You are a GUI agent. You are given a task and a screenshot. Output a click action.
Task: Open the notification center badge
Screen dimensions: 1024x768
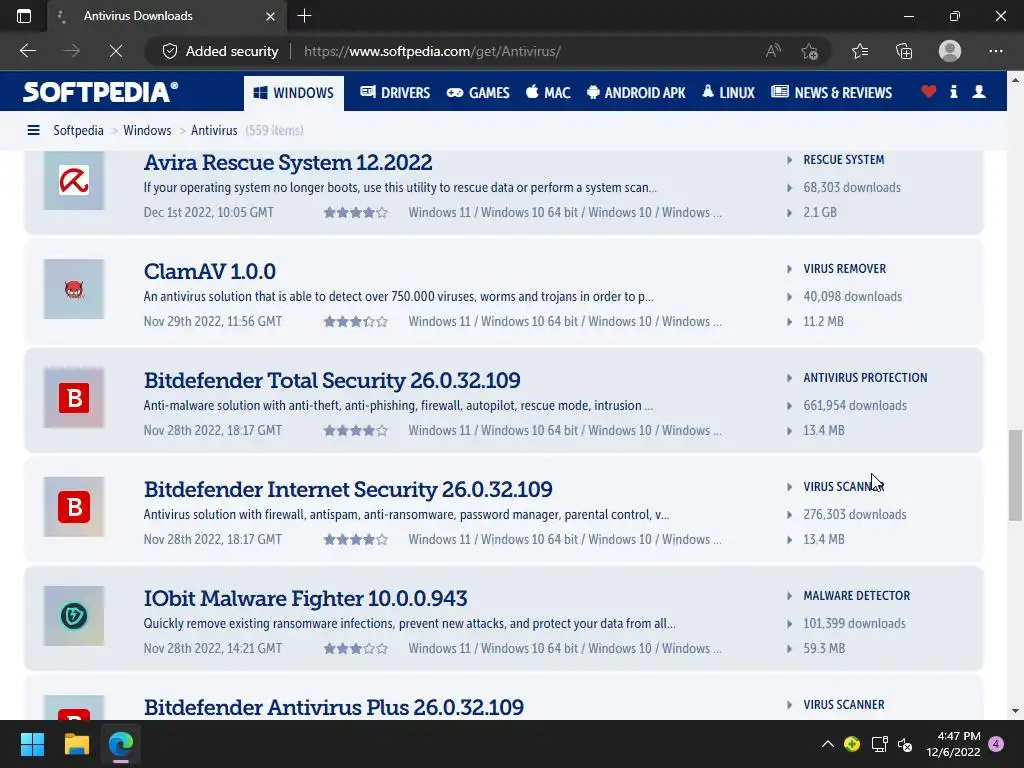(996, 744)
